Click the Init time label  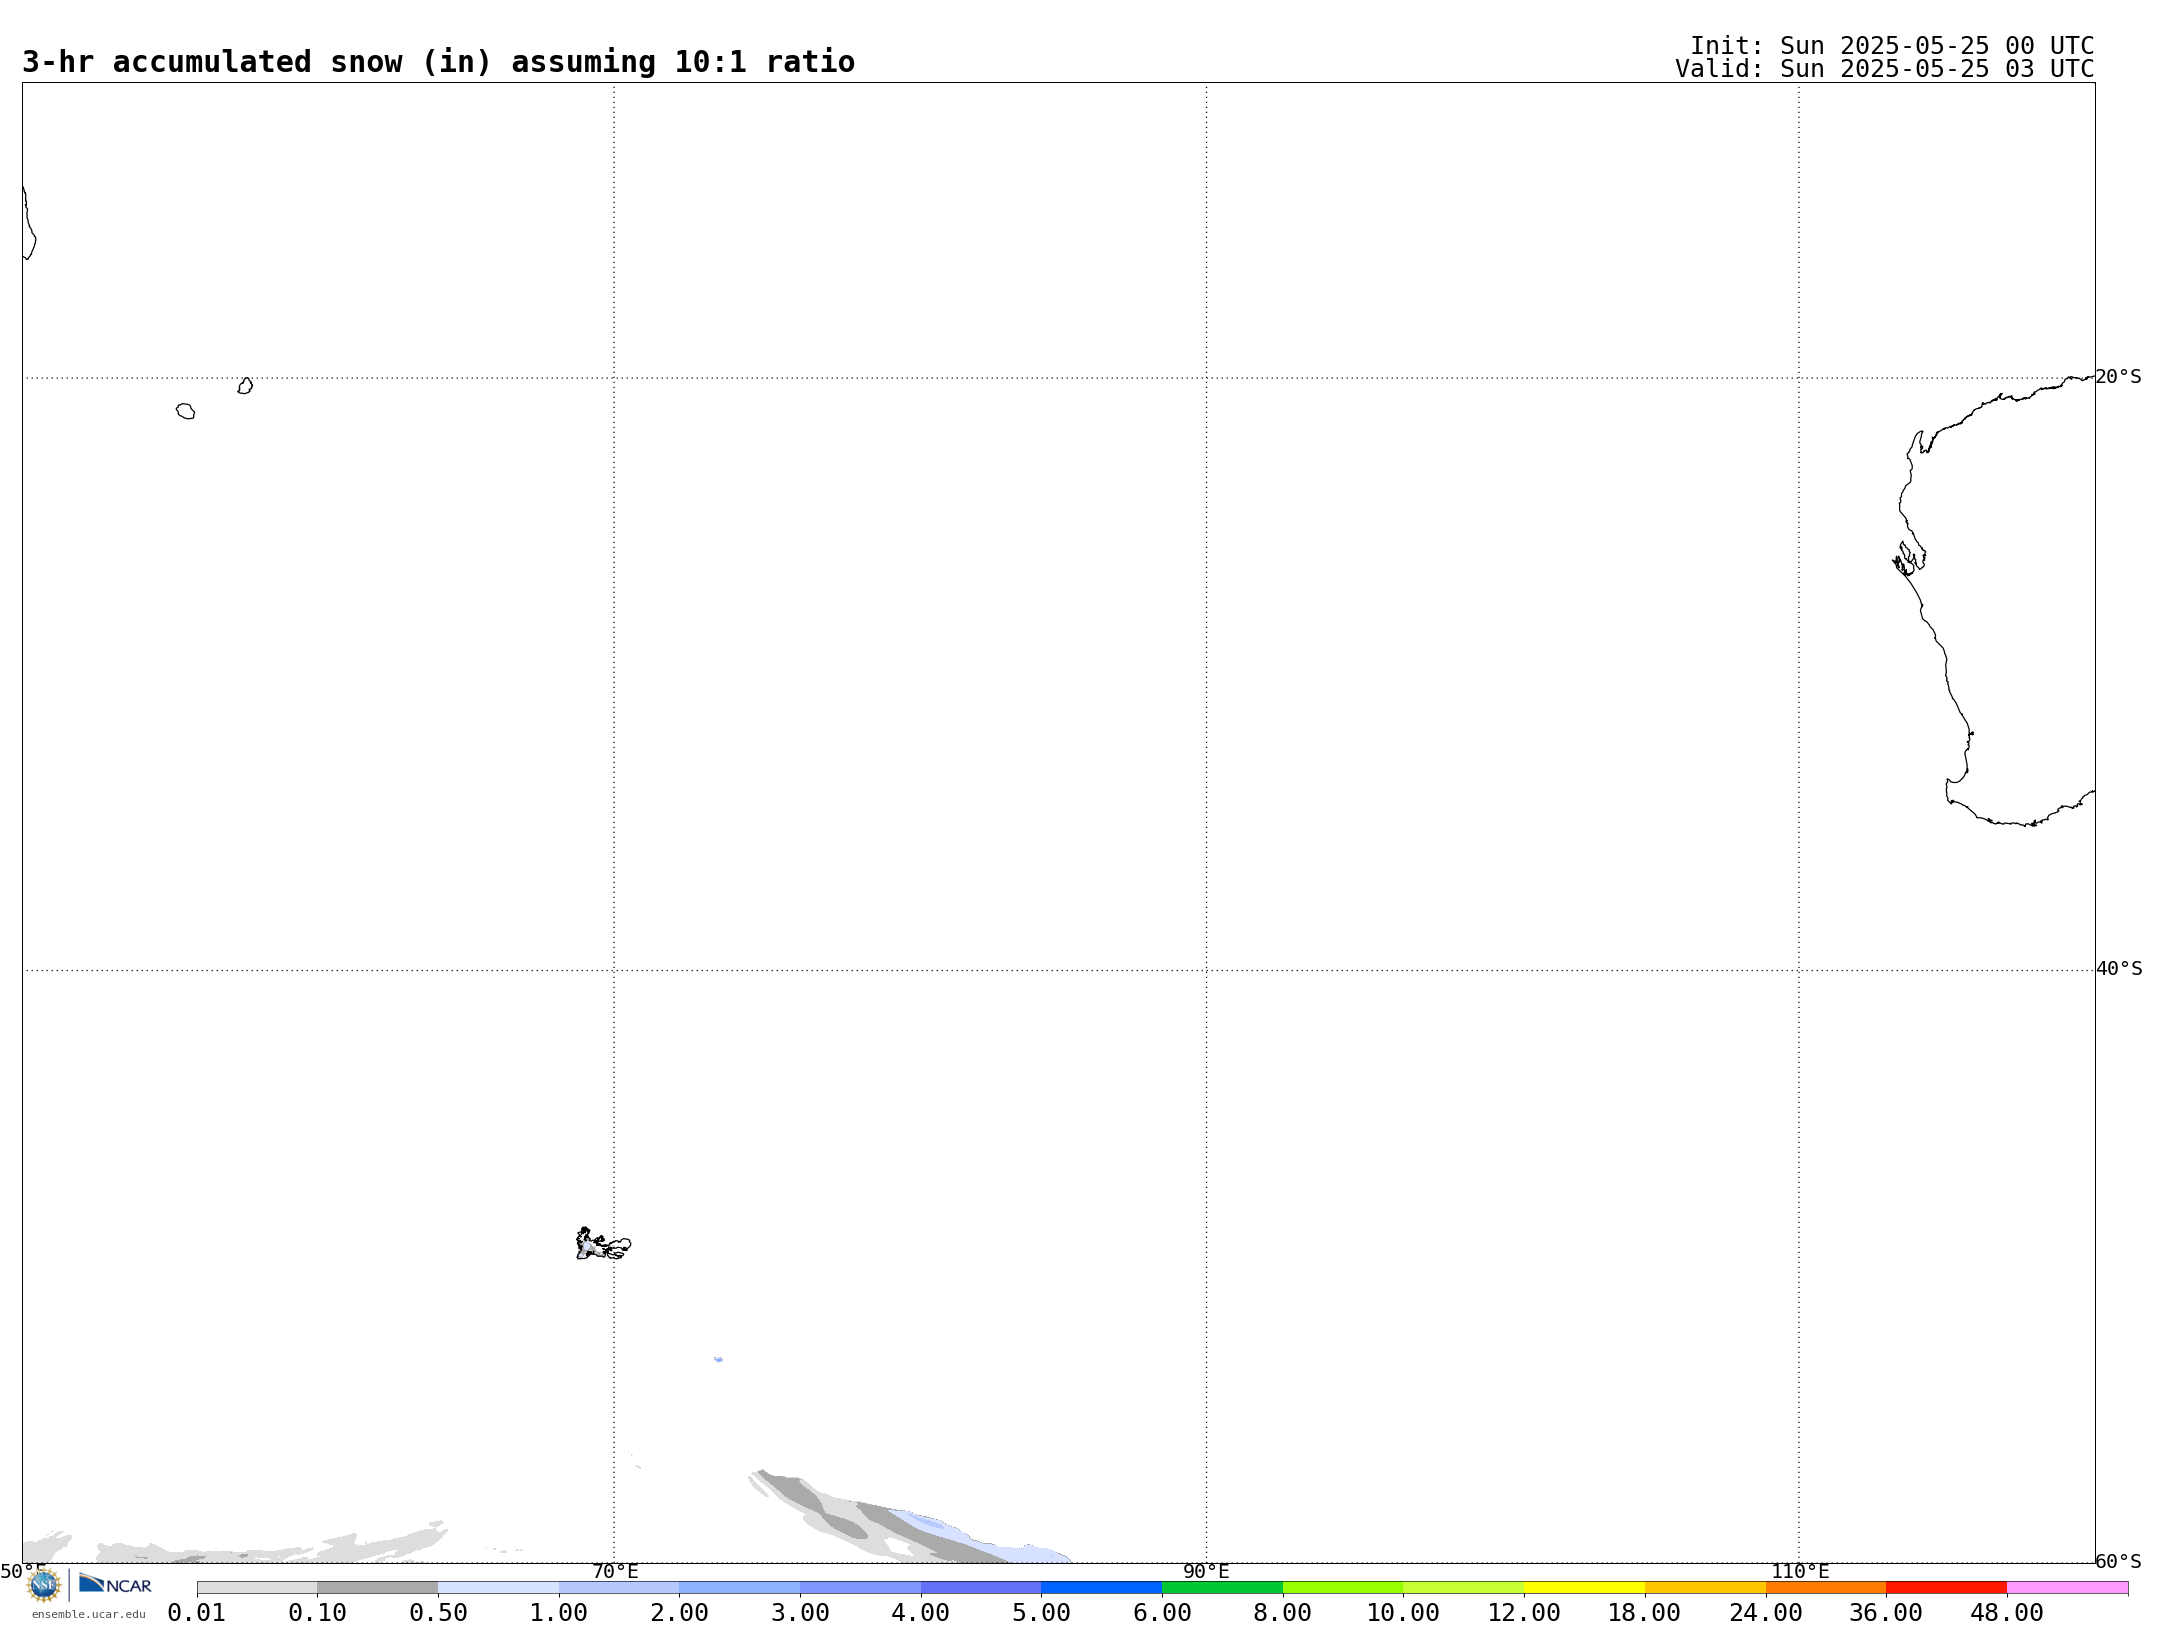(x=1892, y=46)
